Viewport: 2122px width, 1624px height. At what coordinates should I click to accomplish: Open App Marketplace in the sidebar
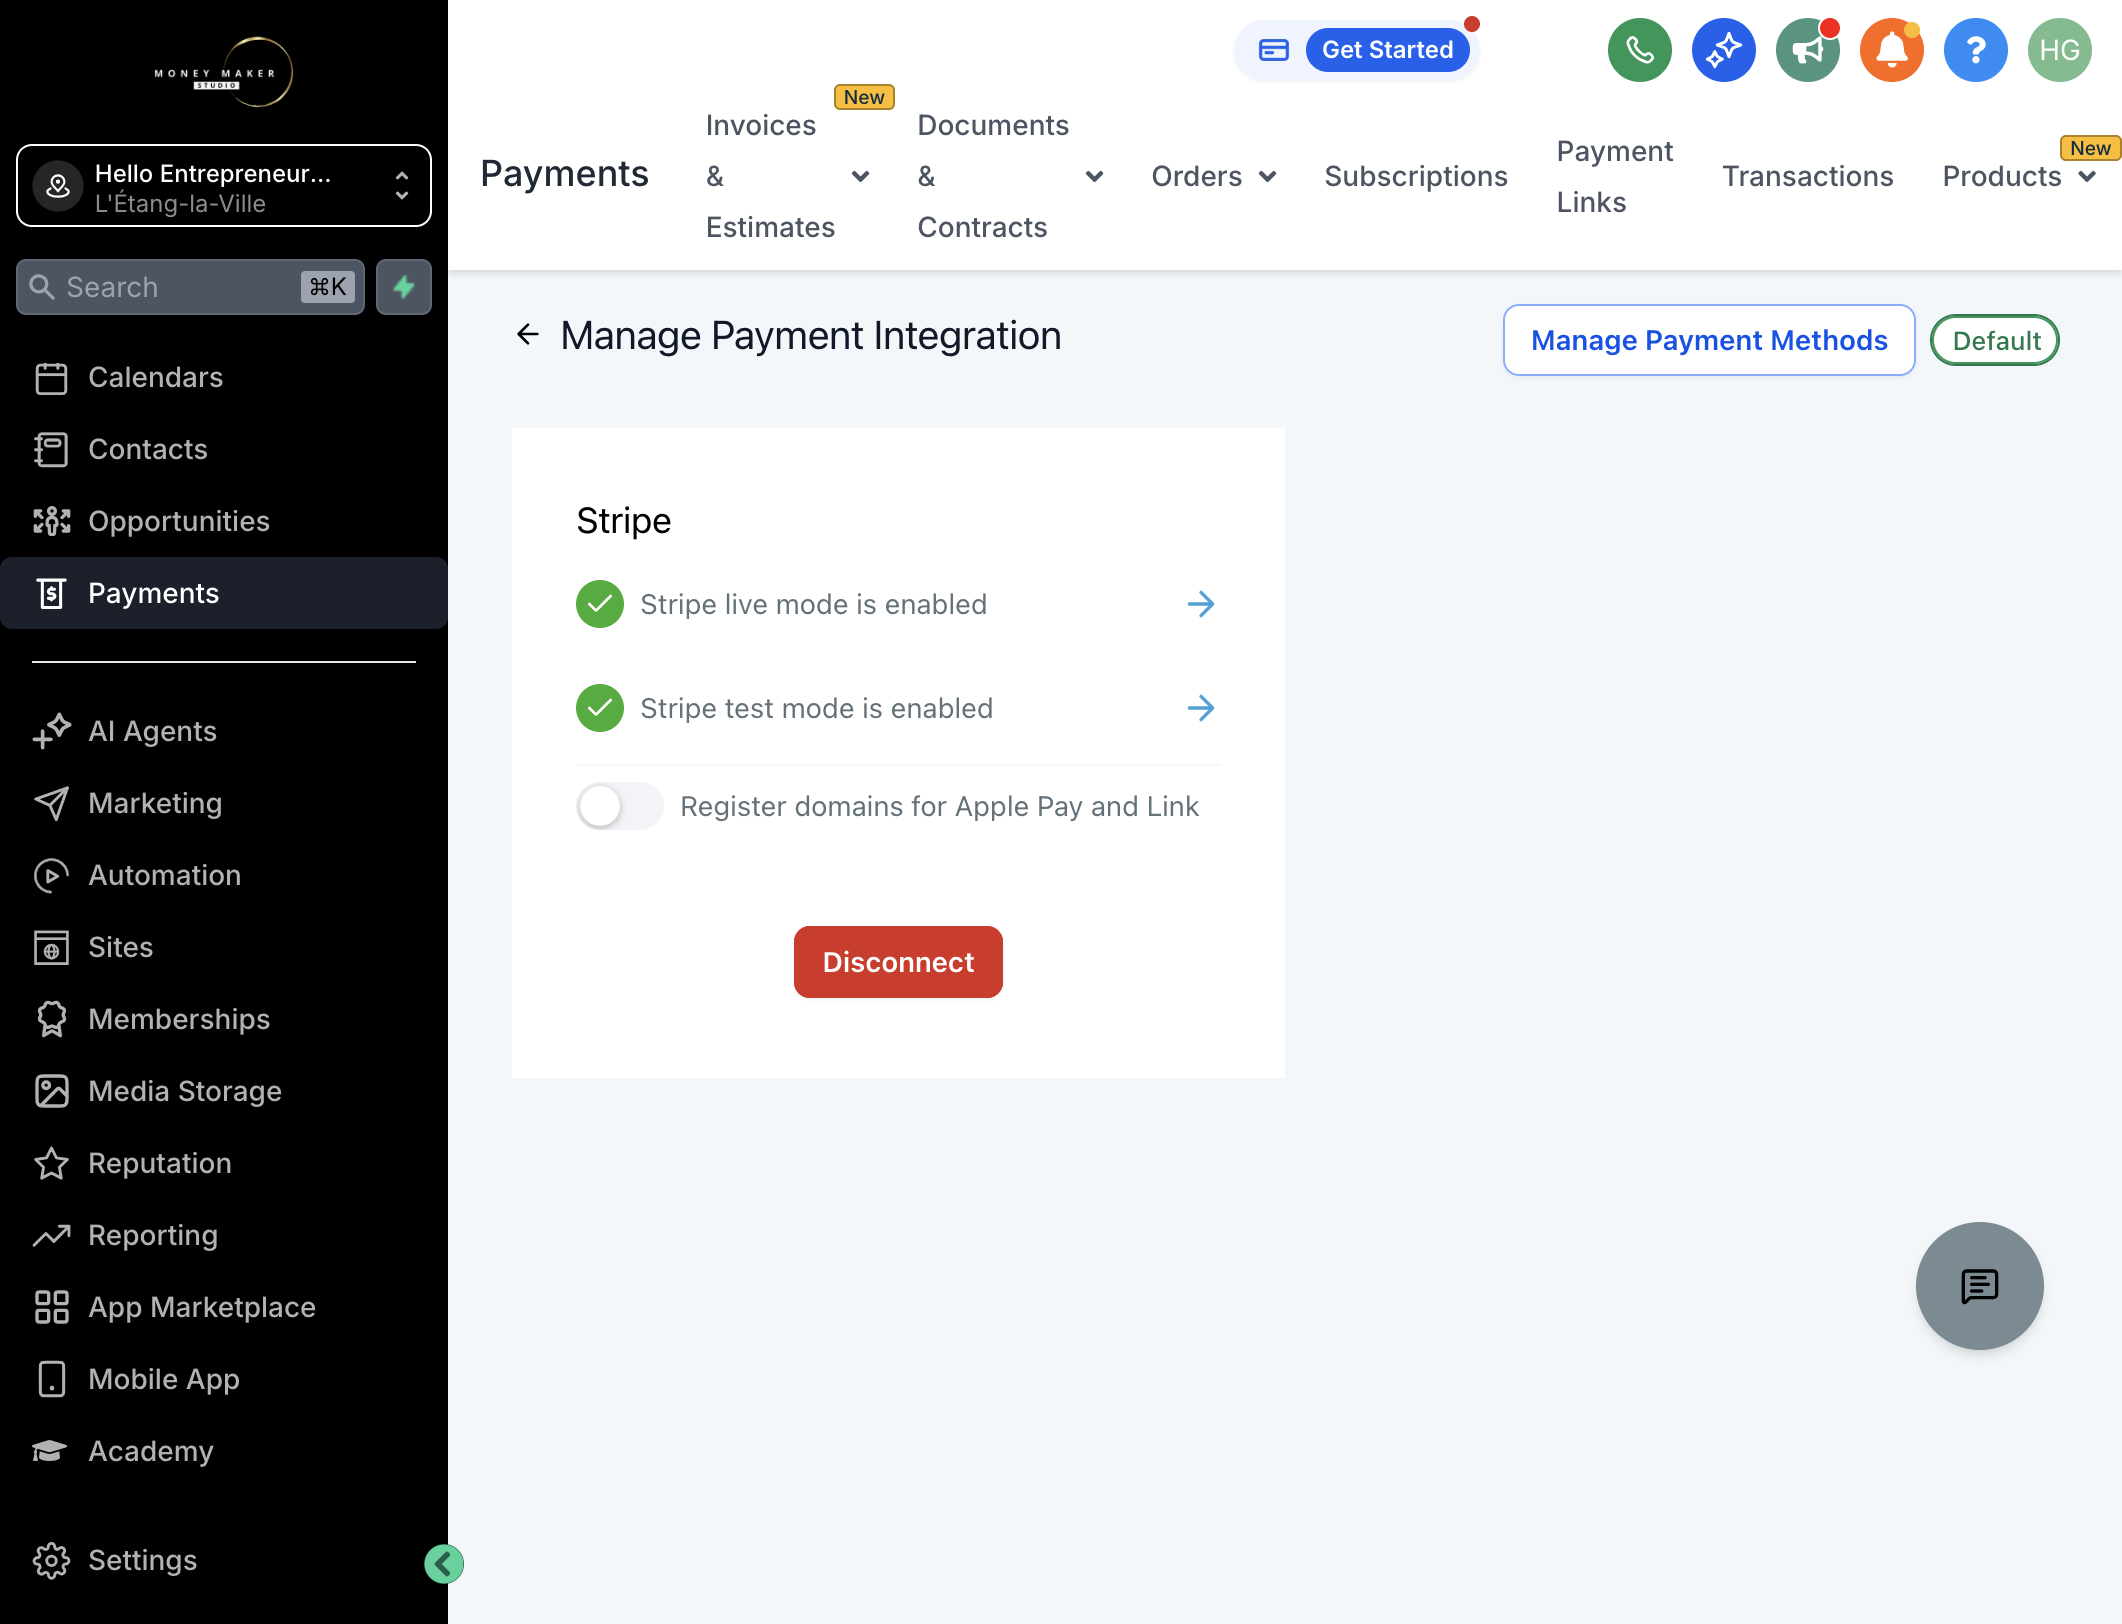coord(224,1307)
